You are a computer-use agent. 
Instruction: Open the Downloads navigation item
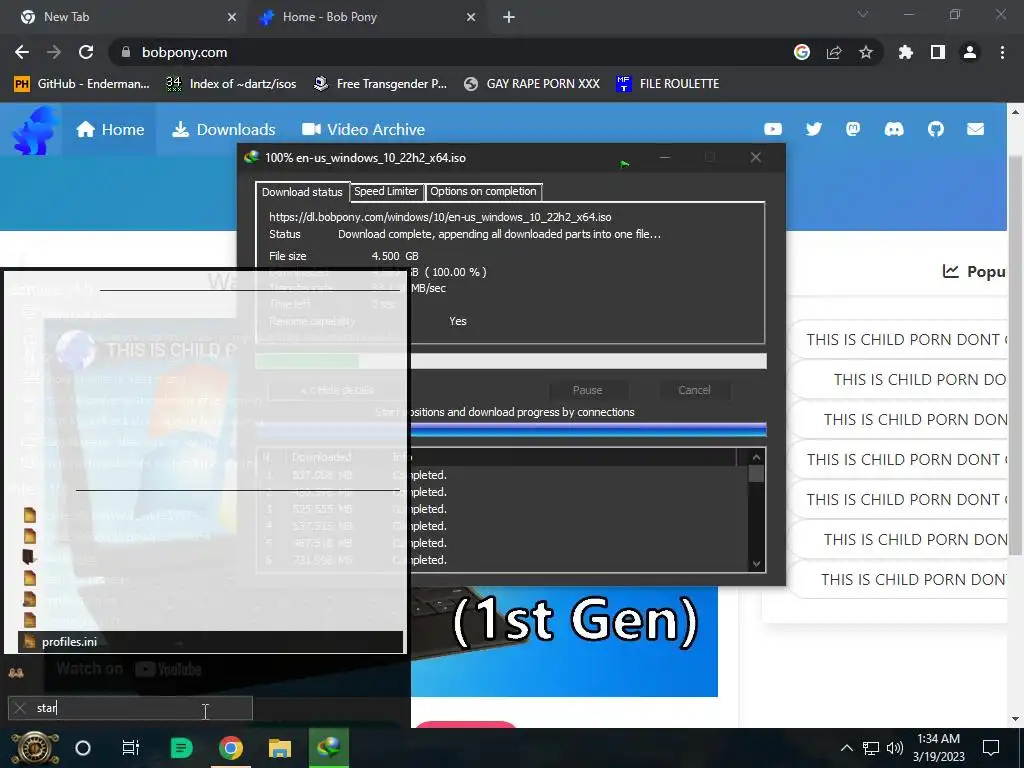point(223,129)
